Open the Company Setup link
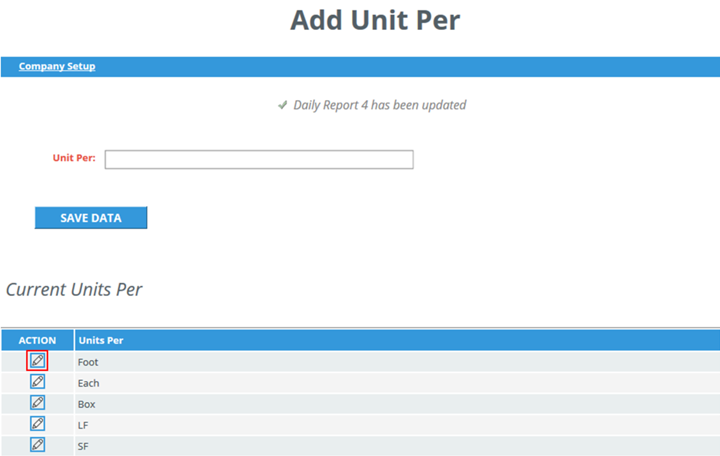 [x=57, y=66]
